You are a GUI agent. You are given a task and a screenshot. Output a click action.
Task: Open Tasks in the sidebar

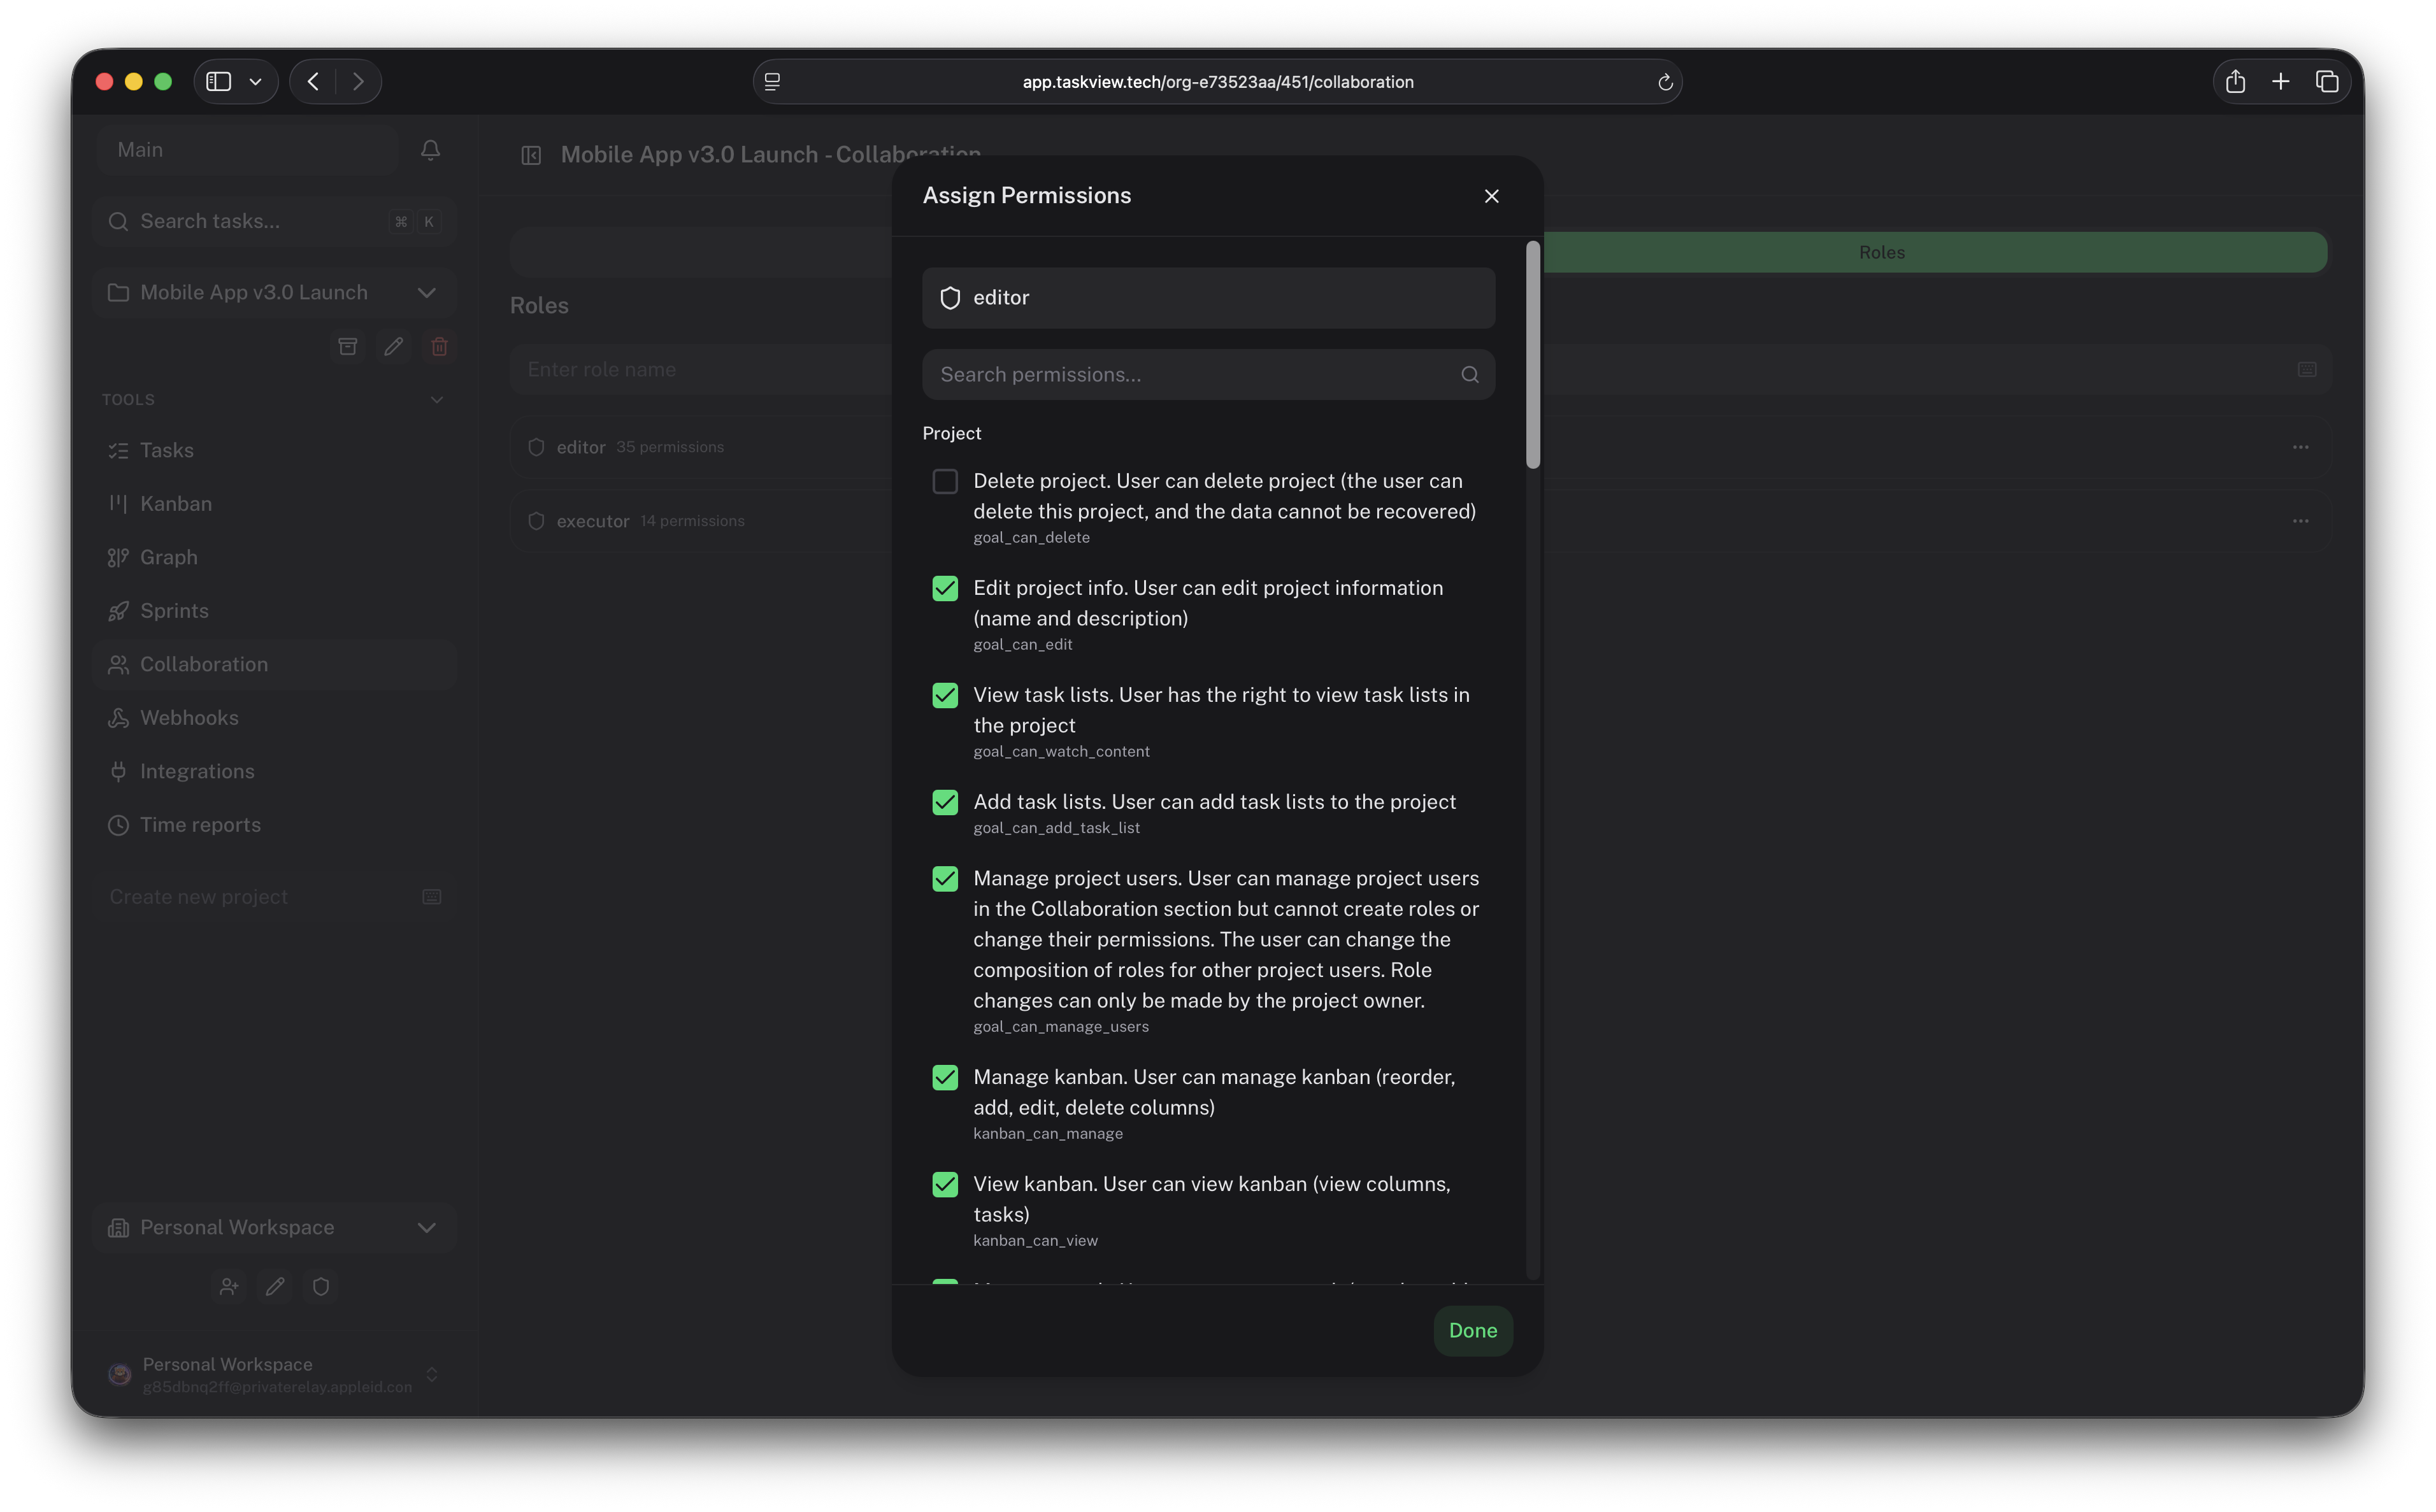tap(275, 450)
